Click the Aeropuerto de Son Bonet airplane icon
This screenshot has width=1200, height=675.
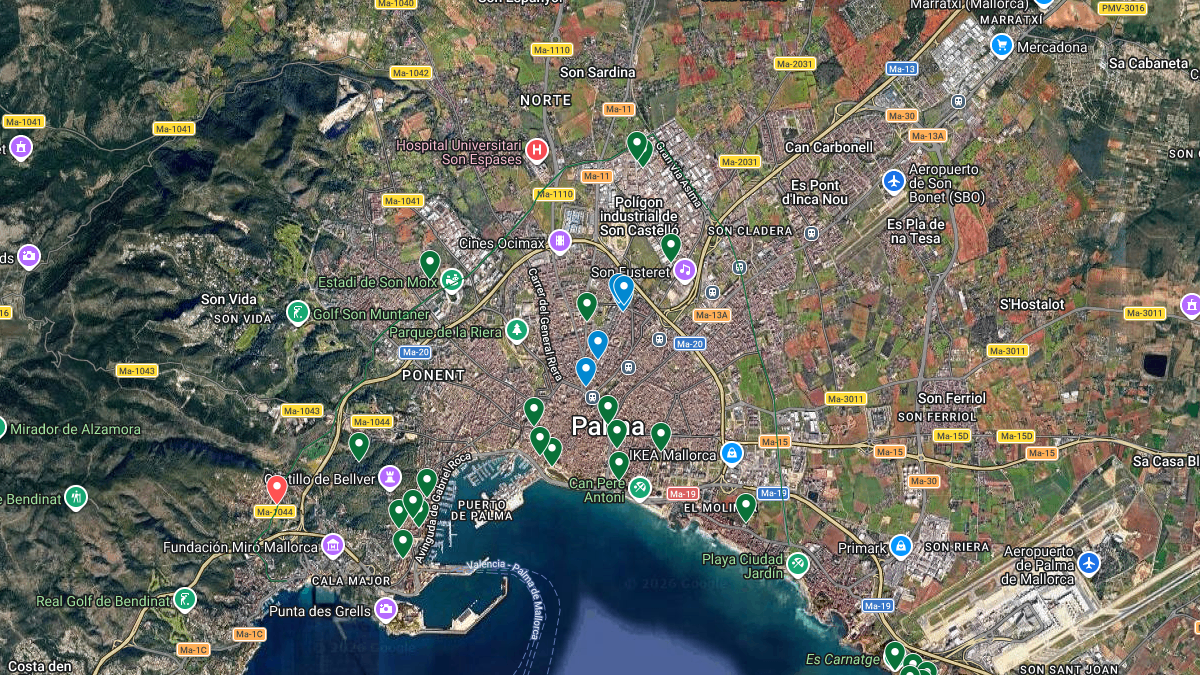pyautogui.click(x=894, y=181)
